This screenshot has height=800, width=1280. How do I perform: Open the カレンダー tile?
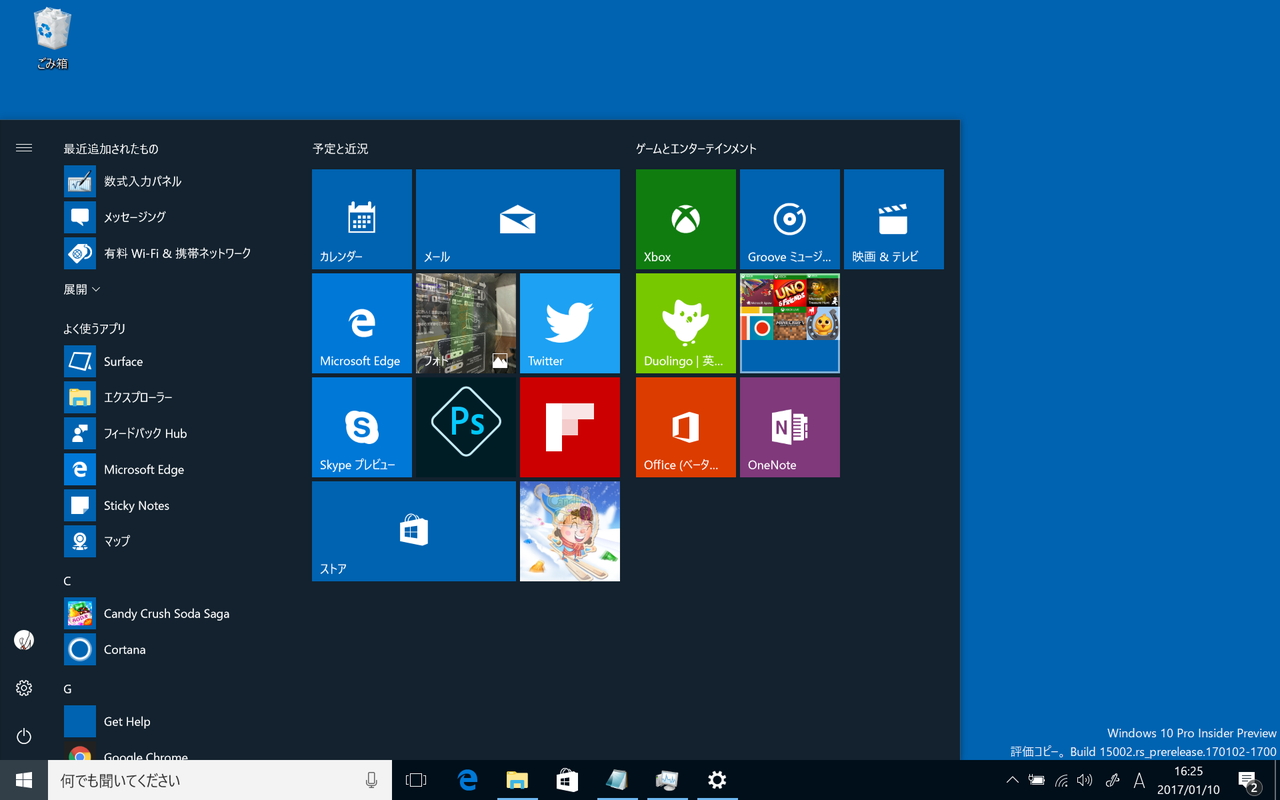point(362,219)
